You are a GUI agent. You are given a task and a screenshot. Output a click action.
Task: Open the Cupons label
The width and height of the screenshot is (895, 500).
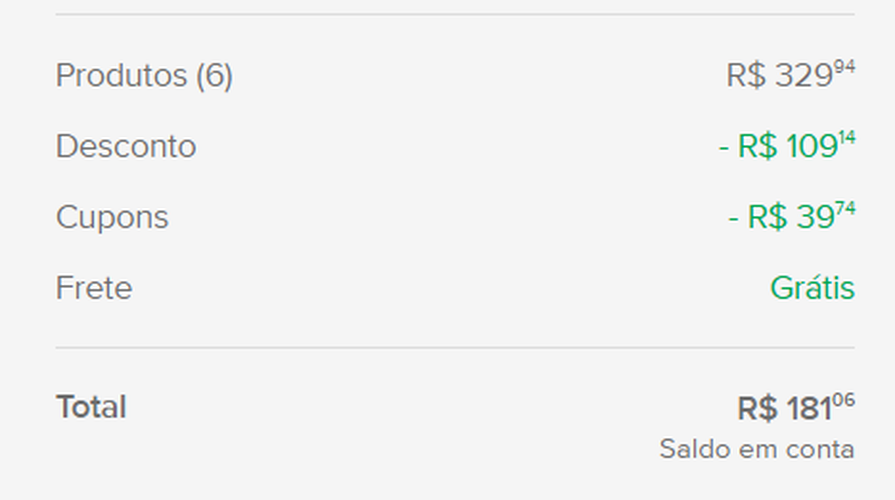[x=112, y=218]
